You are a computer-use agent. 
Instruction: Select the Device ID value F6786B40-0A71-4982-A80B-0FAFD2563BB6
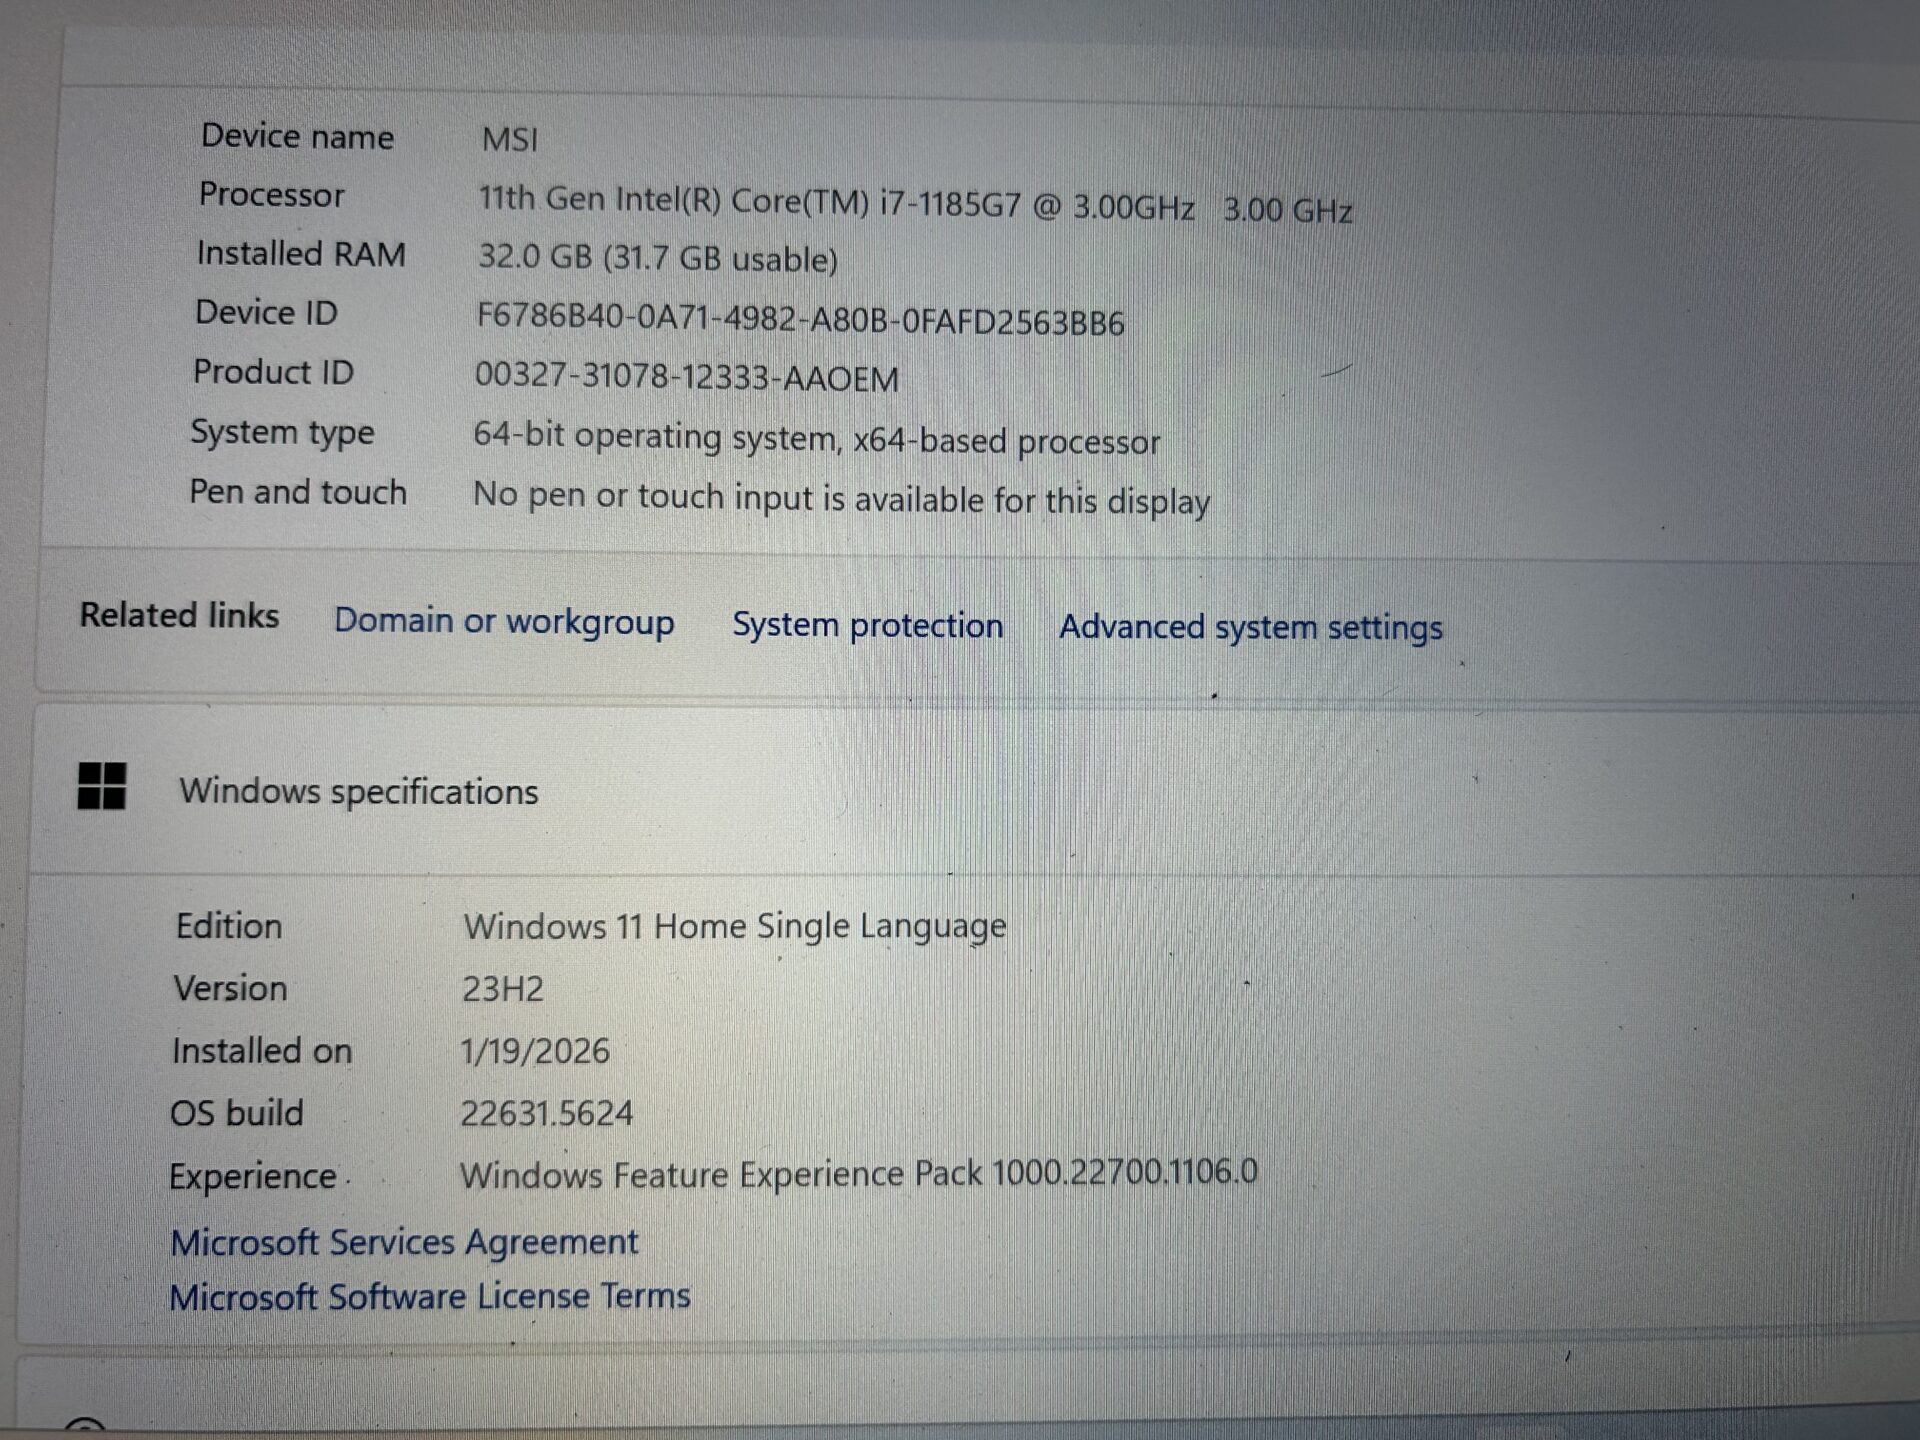point(800,320)
